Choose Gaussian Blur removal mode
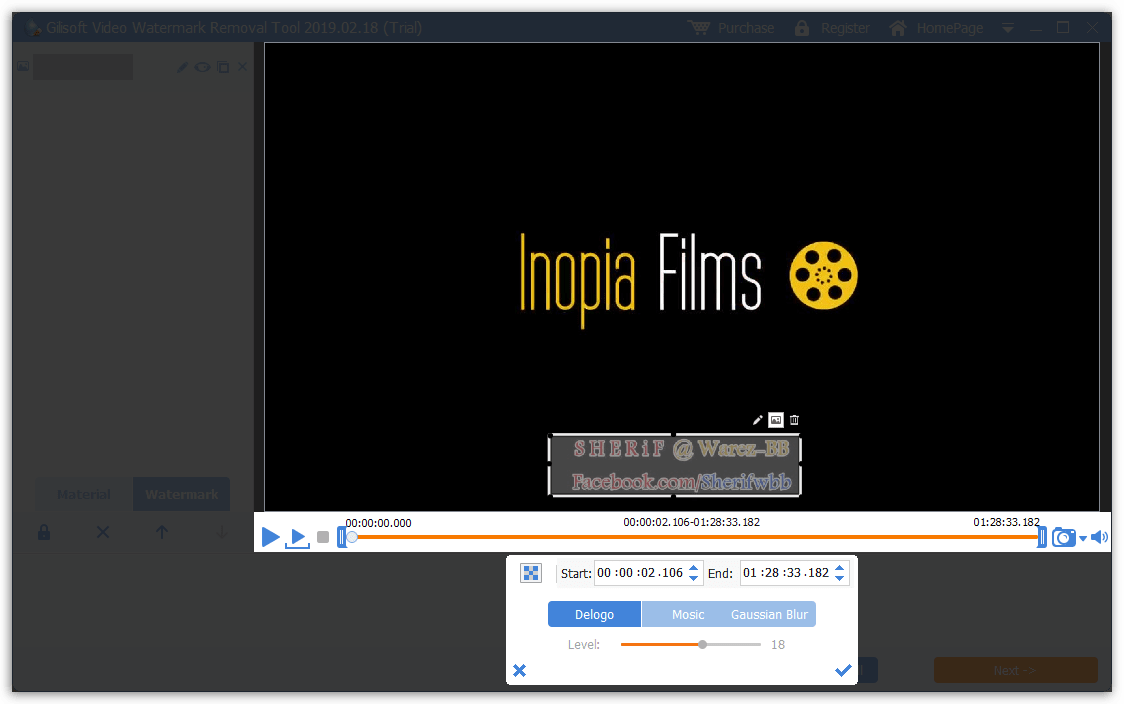This screenshot has width=1124, height=704. pyautogui.click(x=769, y=614)
